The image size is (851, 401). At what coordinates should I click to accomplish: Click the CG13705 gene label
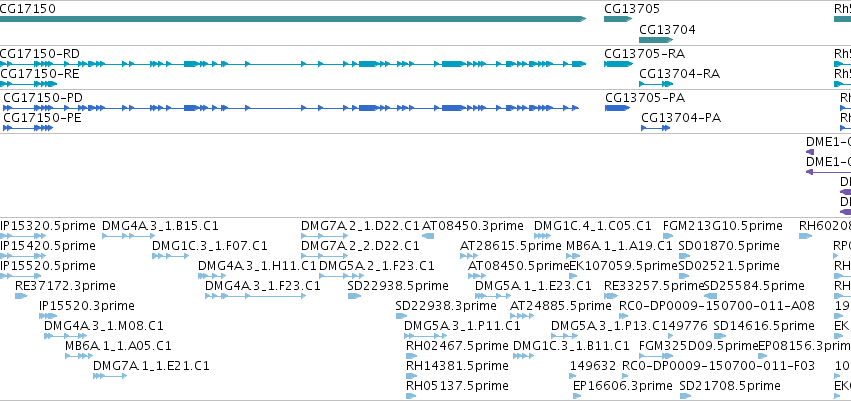tap(632, 9)
